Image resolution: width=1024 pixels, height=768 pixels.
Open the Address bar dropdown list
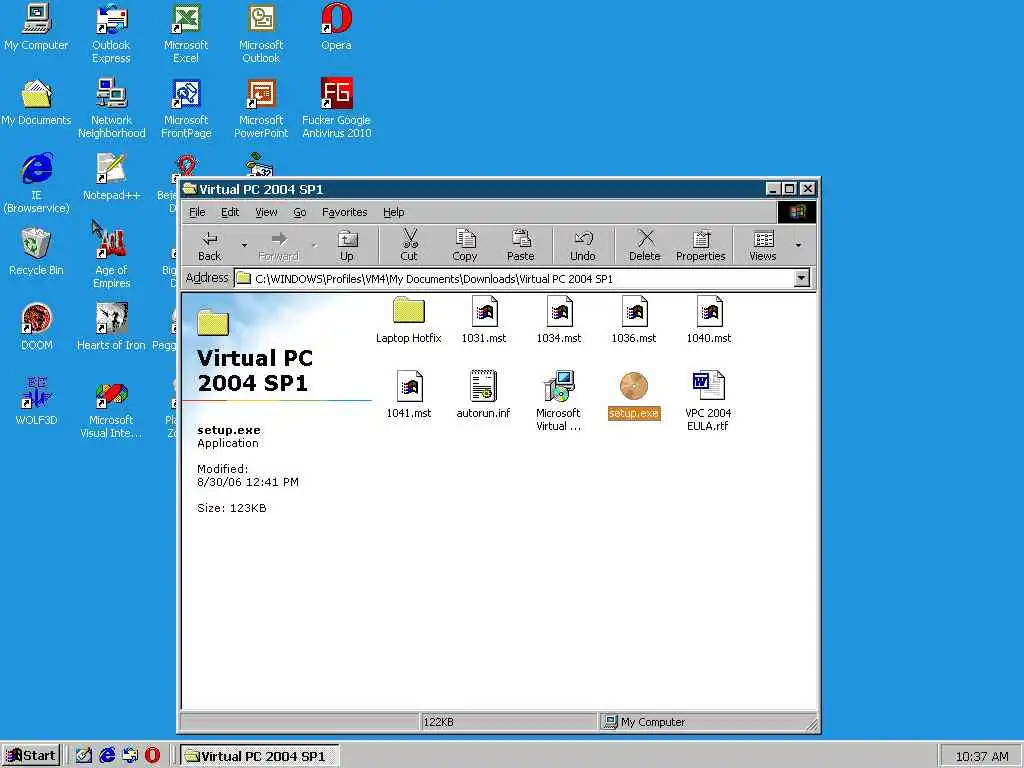(801, 278)
